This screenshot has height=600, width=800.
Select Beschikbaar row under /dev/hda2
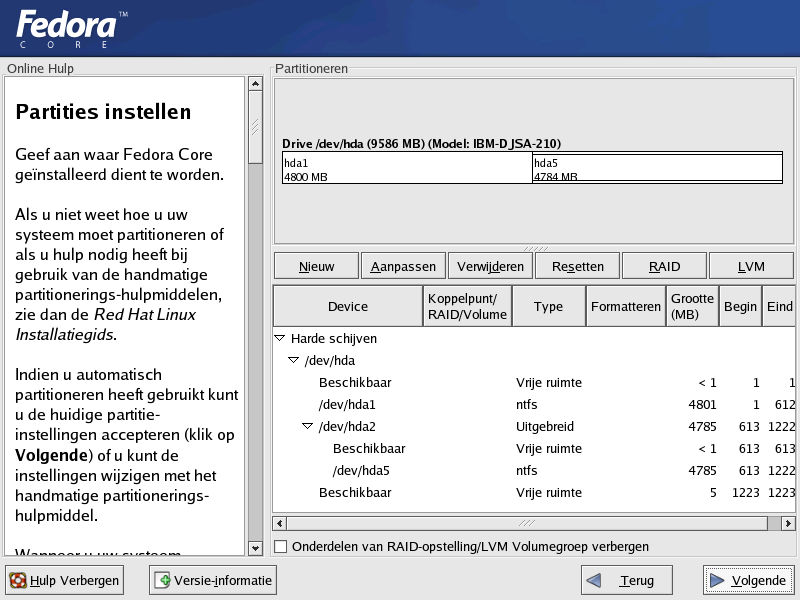tap(534, 448)
